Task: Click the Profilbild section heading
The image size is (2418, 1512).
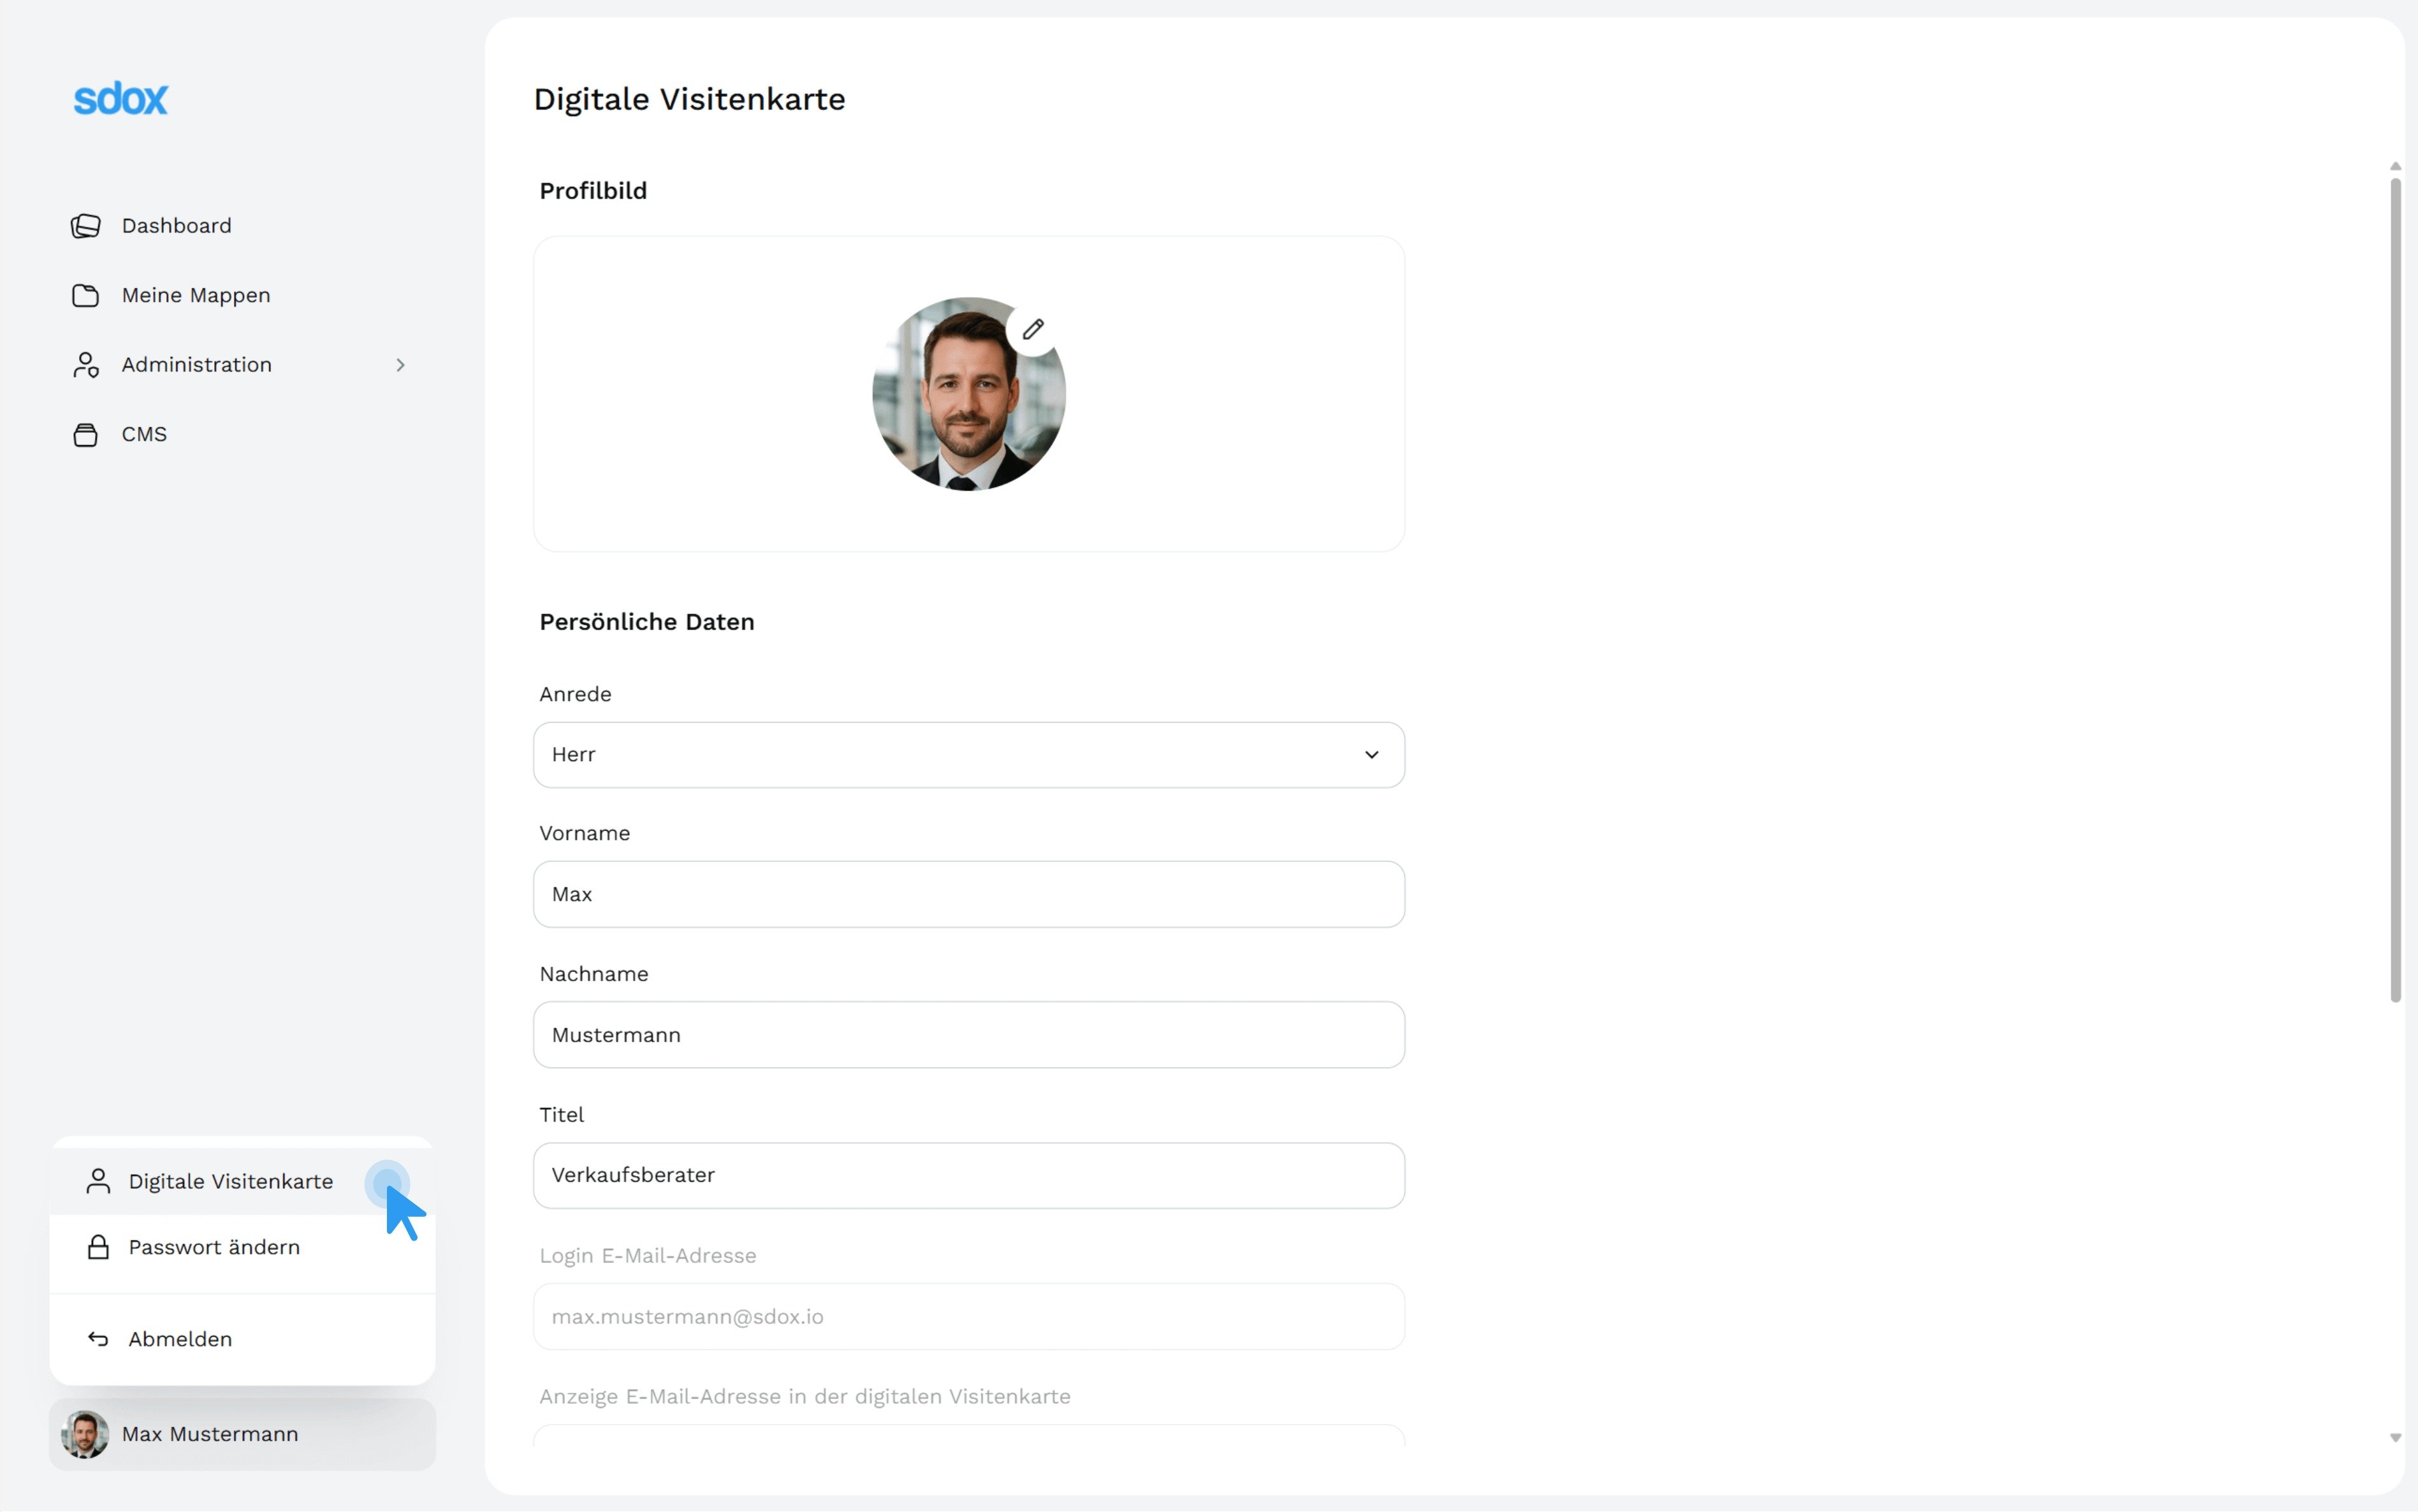Action: click(593, 191)
